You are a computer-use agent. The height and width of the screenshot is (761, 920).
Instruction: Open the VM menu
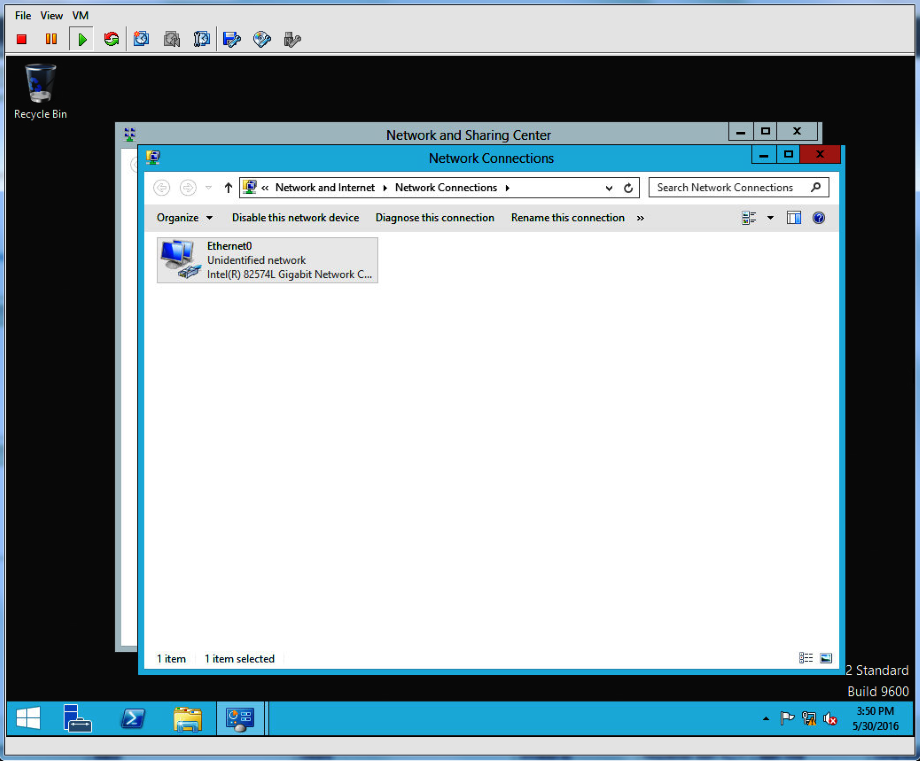click(80, 16)
